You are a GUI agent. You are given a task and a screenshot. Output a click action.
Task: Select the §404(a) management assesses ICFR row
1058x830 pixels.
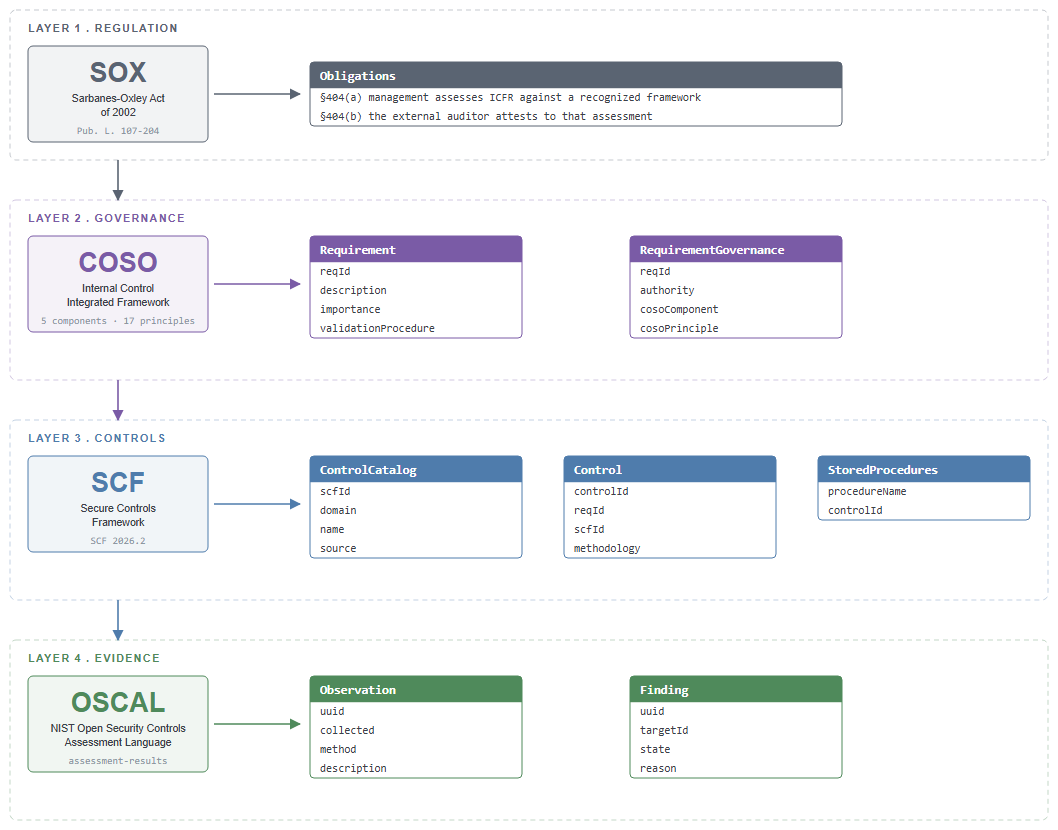tap(576, 98)
